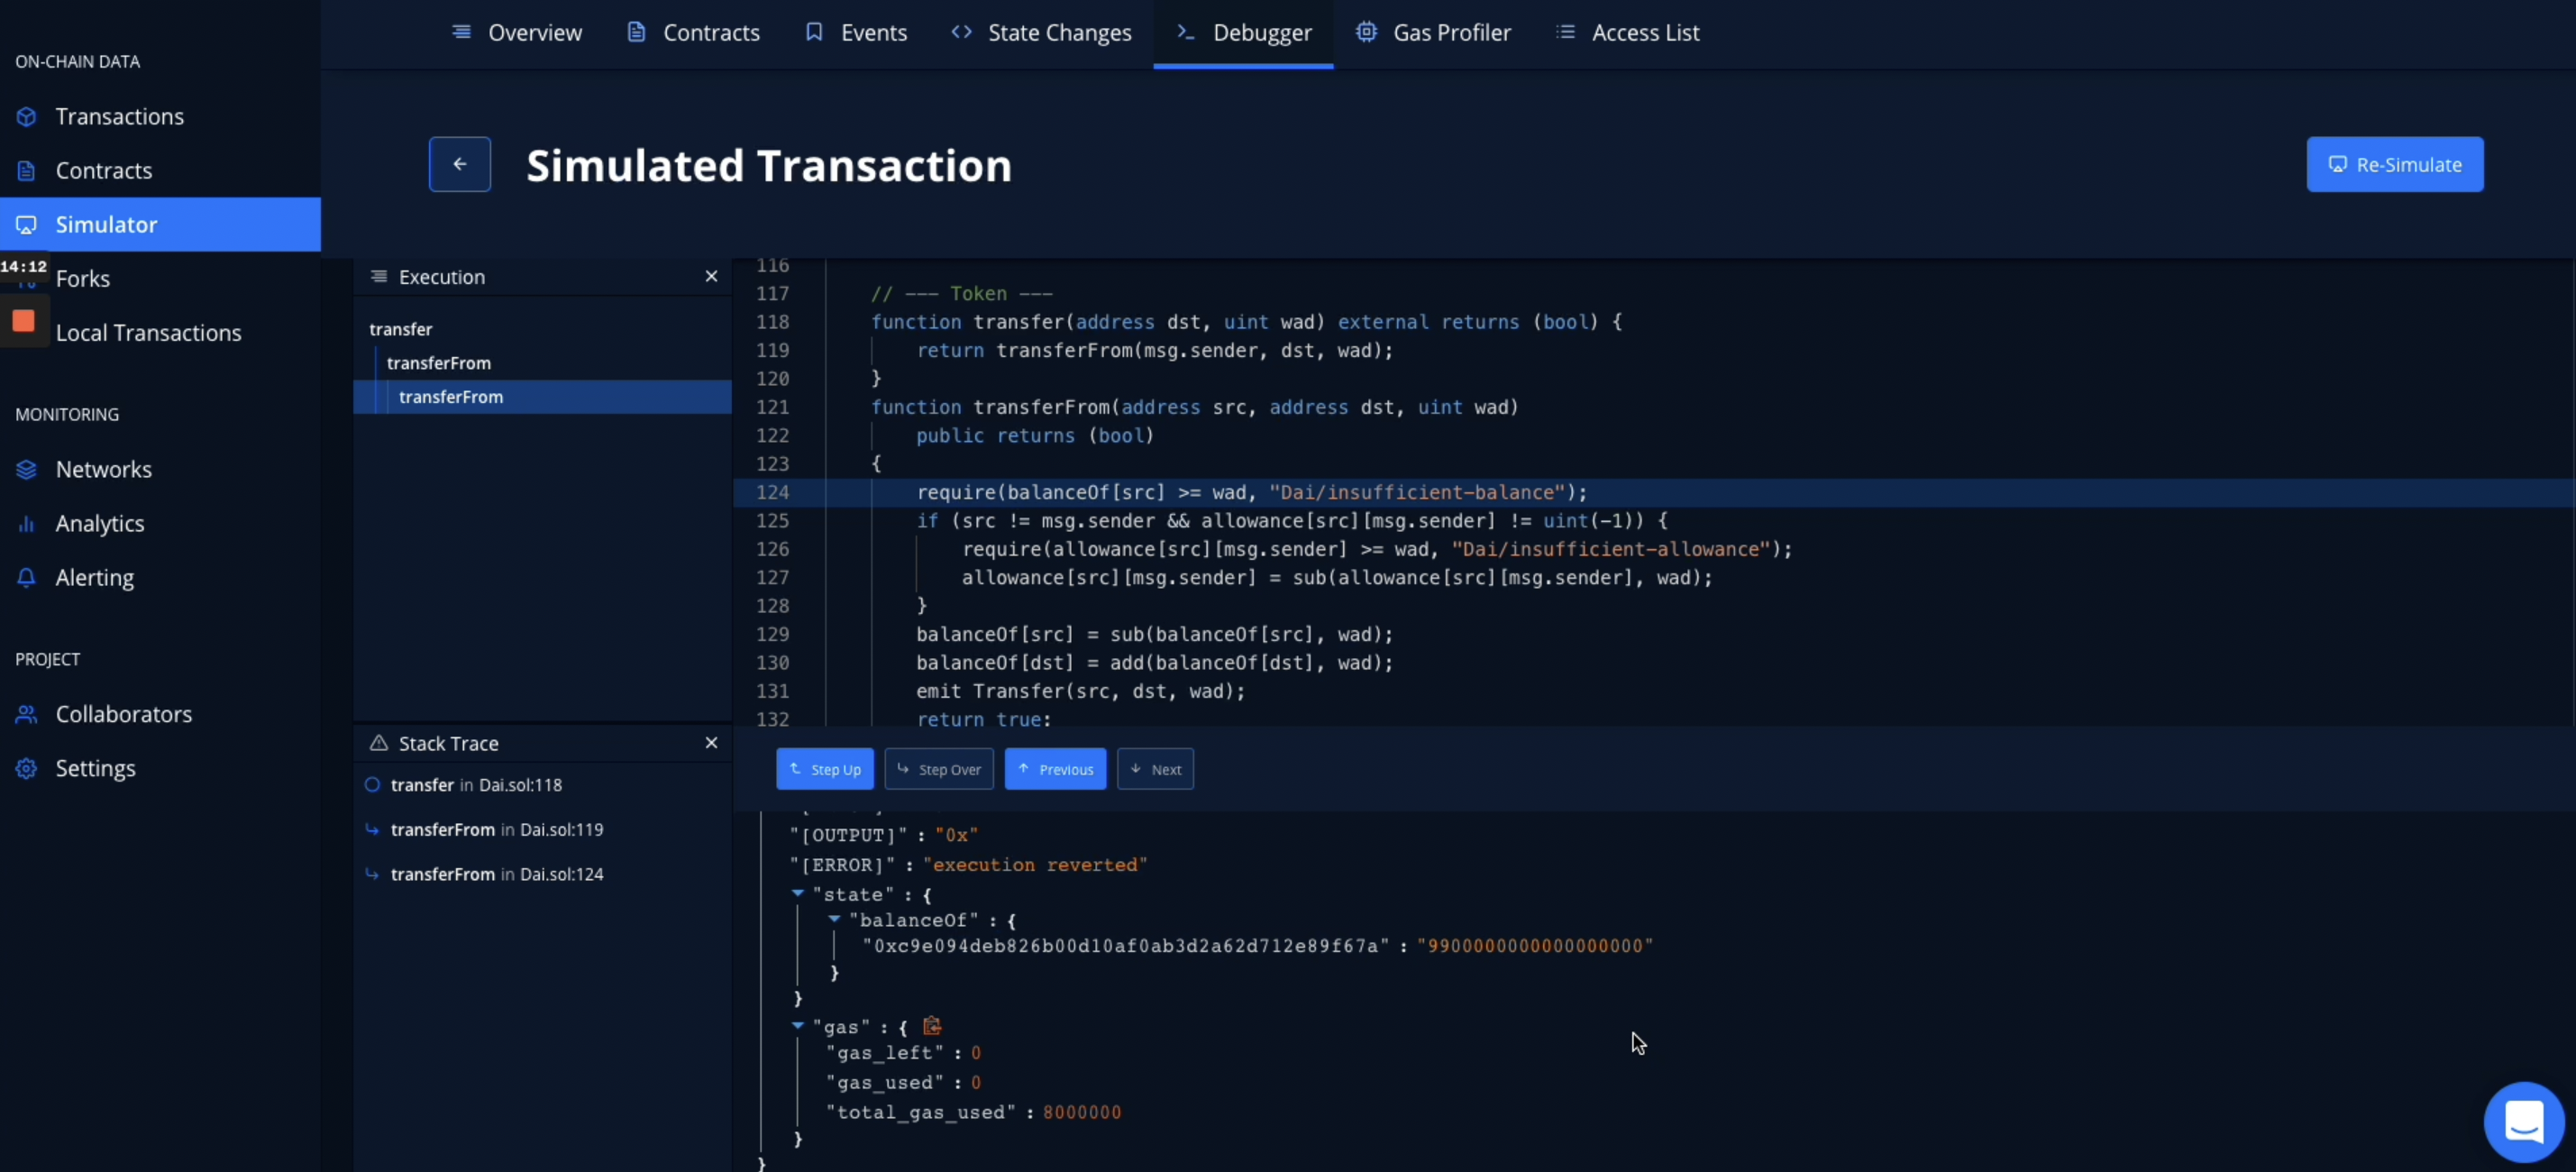The width and height of the screenshot is (2576, 1172).
Task: Collapse the "gas" JSON node
Action: coord(798,1026)
